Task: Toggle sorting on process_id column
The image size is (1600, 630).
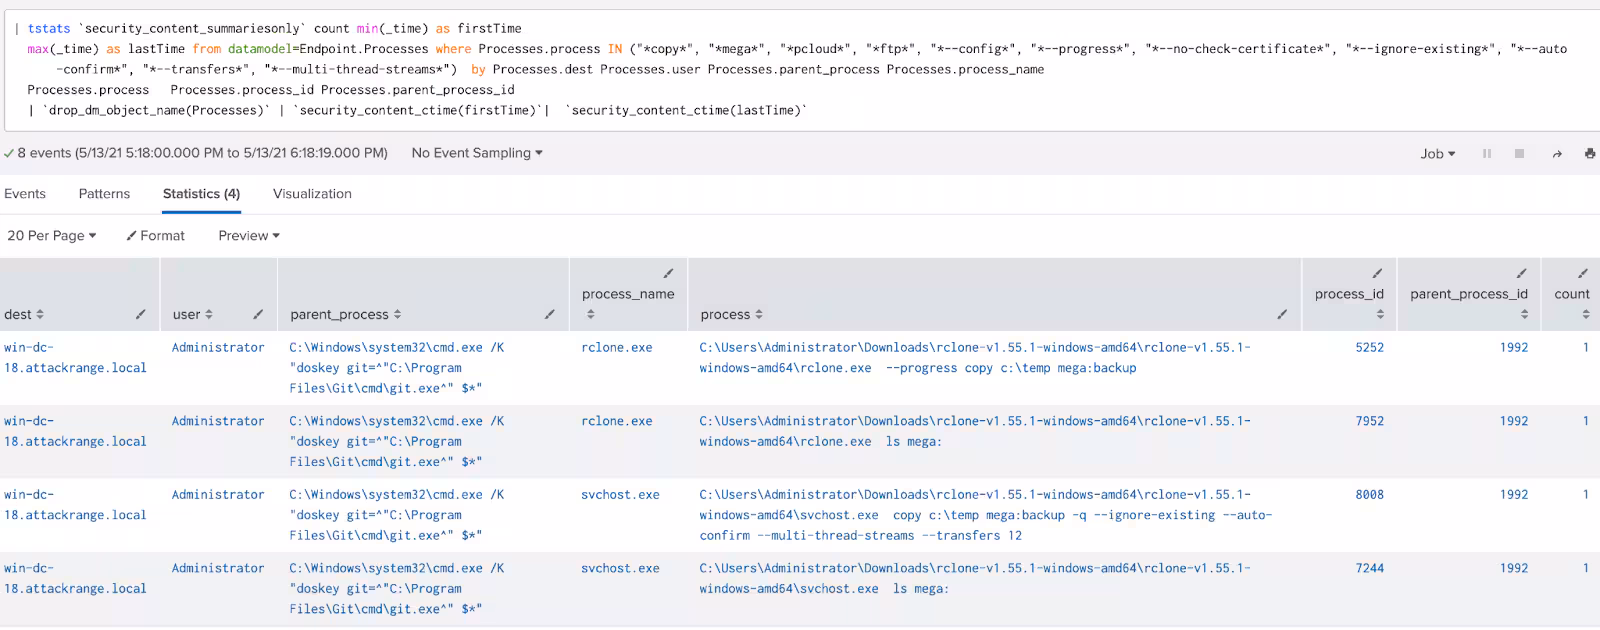Action: (1380, 314)
